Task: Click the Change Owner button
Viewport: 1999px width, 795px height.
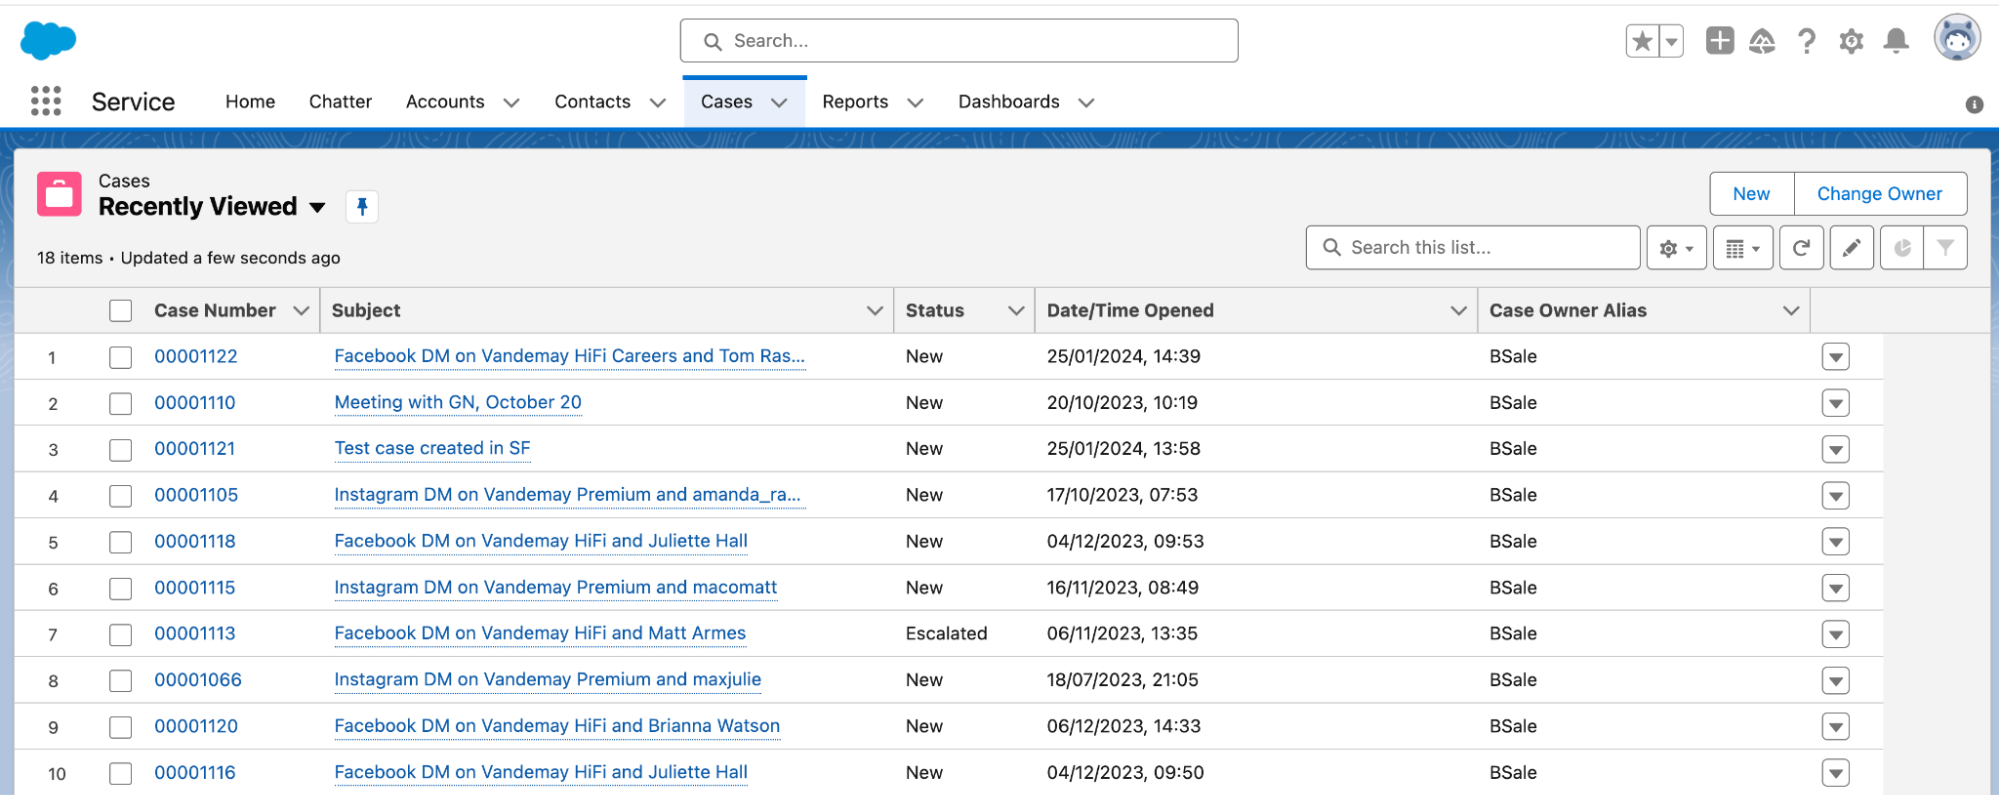Action: (x=1880, y=194)
